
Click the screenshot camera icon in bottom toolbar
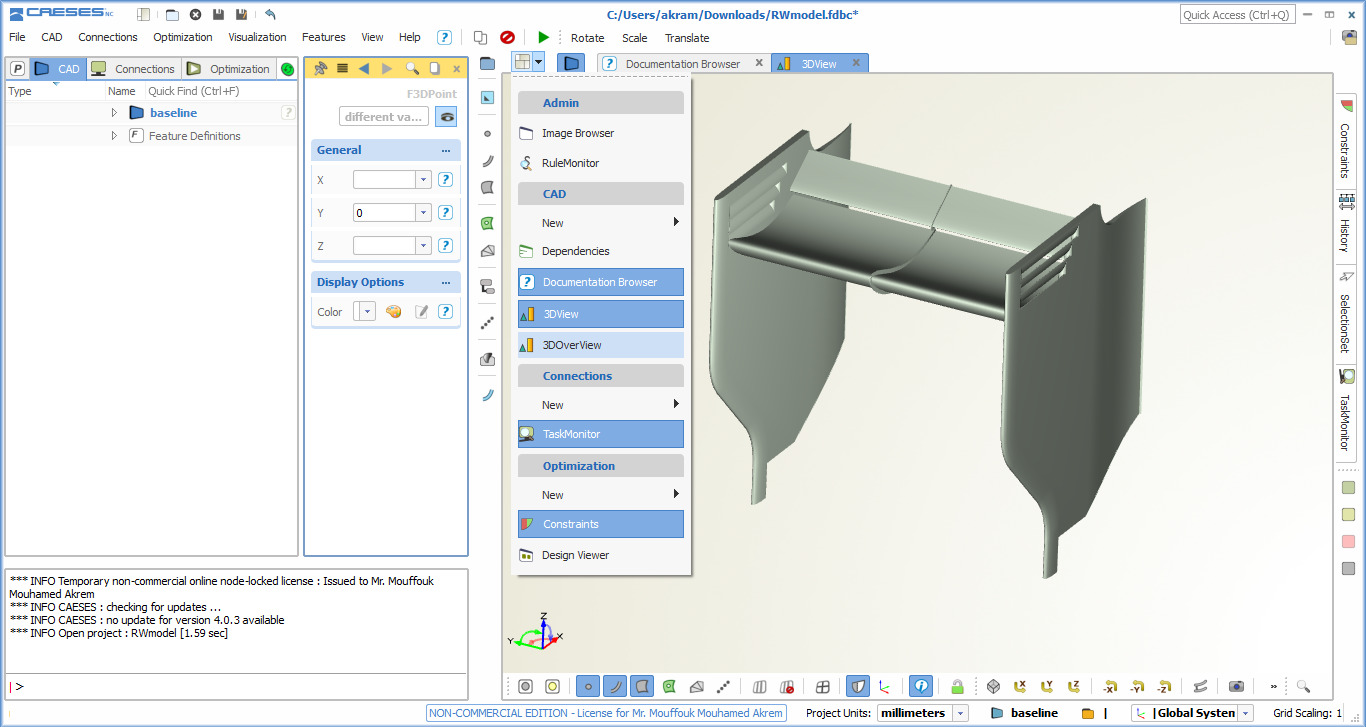[1237, 686]
